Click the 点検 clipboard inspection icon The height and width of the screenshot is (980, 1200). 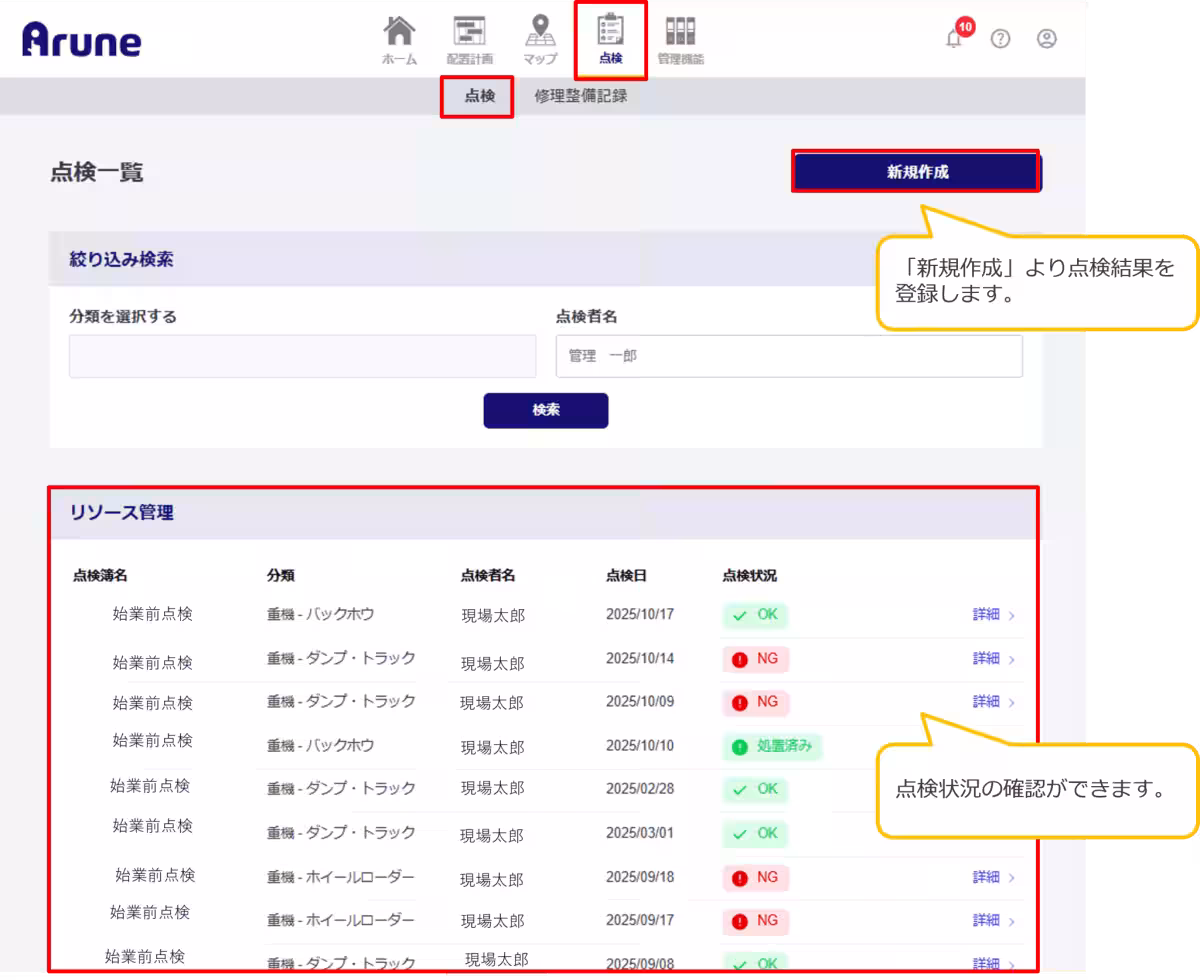coord(610,38)
